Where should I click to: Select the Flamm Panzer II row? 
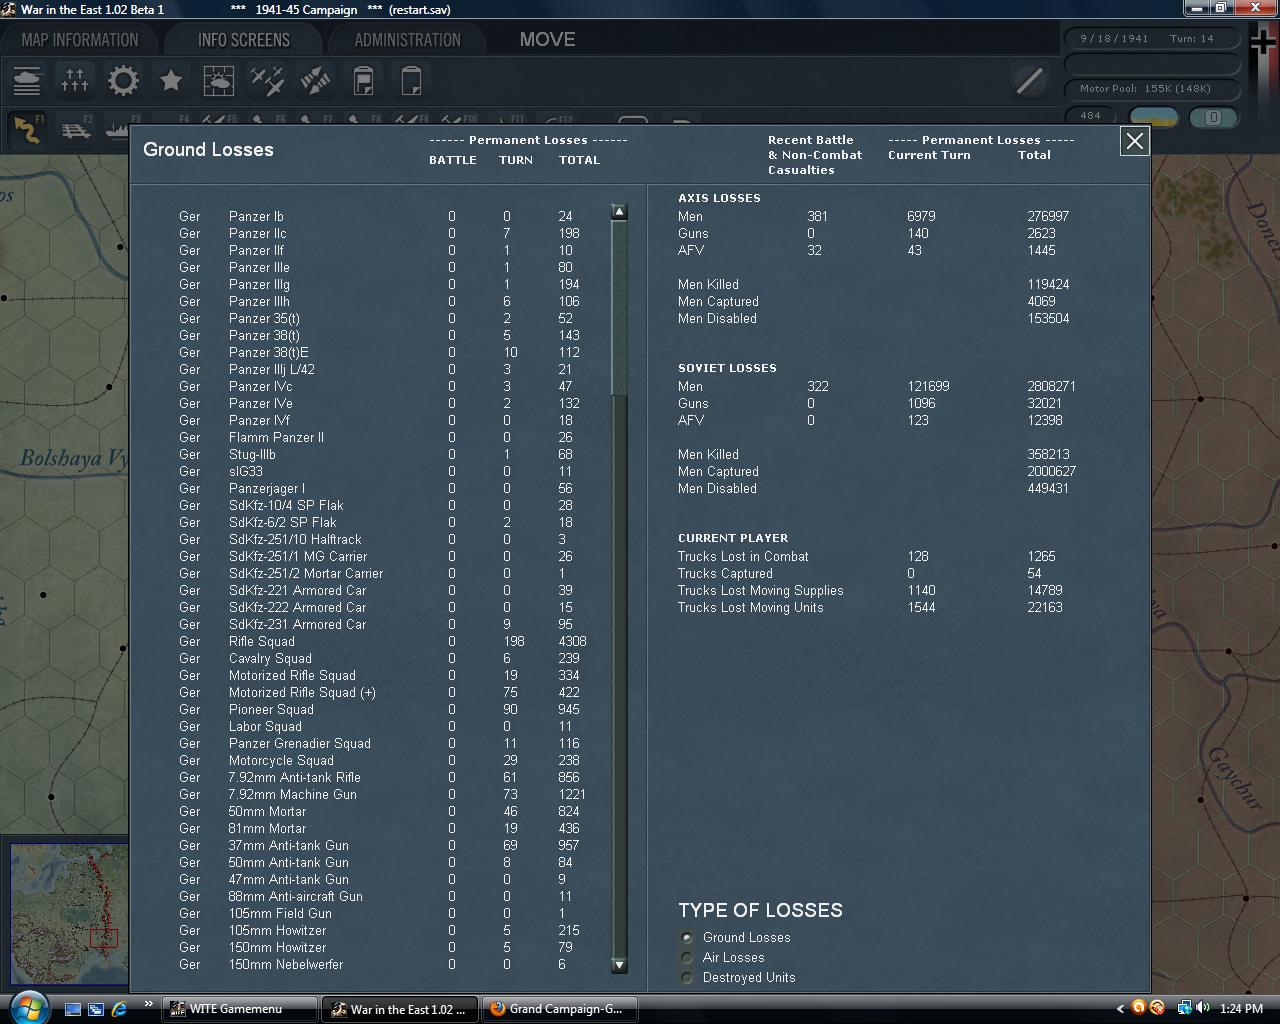pos(380,437)
